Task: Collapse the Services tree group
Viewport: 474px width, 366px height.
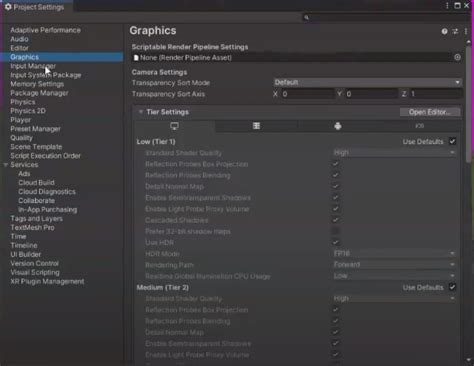Action: click(6, 165)
